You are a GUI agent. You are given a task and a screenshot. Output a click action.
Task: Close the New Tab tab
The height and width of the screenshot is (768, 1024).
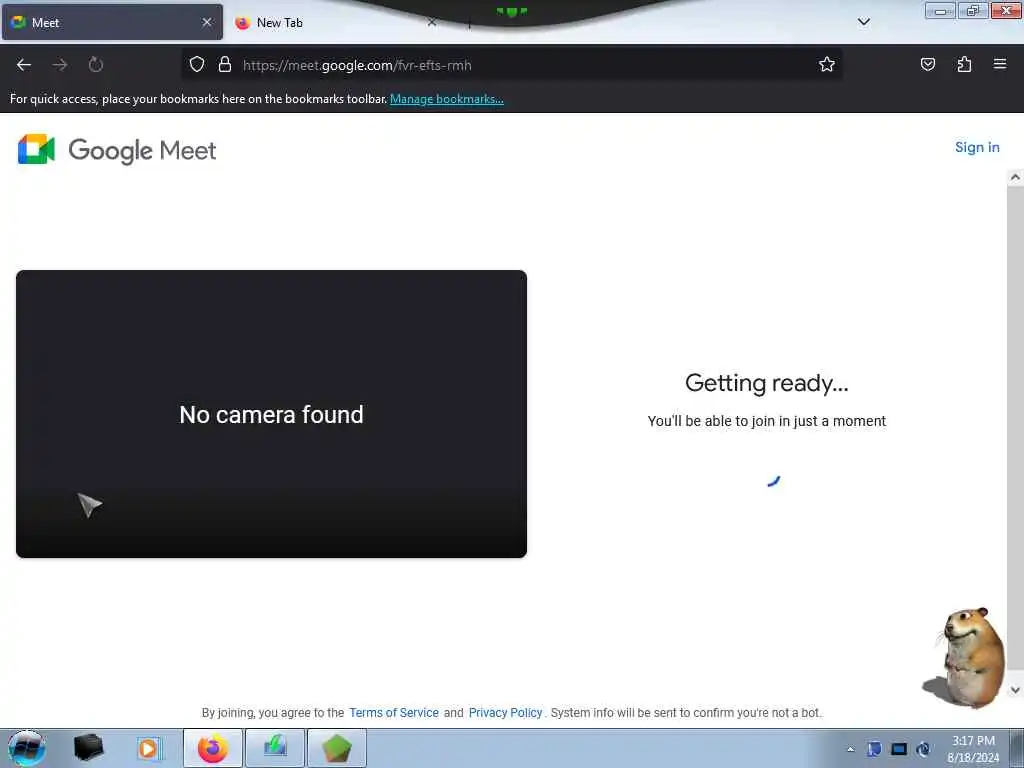point(432,22)
